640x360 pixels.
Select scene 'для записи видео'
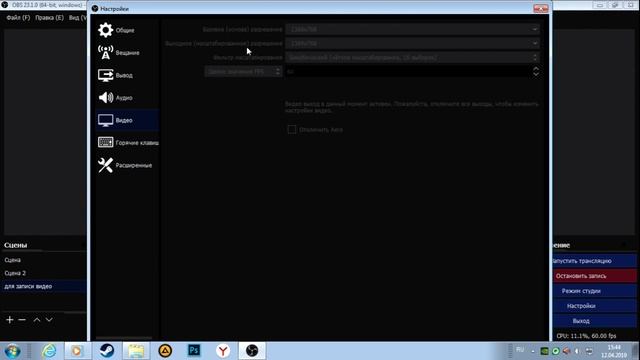[43, 287]
